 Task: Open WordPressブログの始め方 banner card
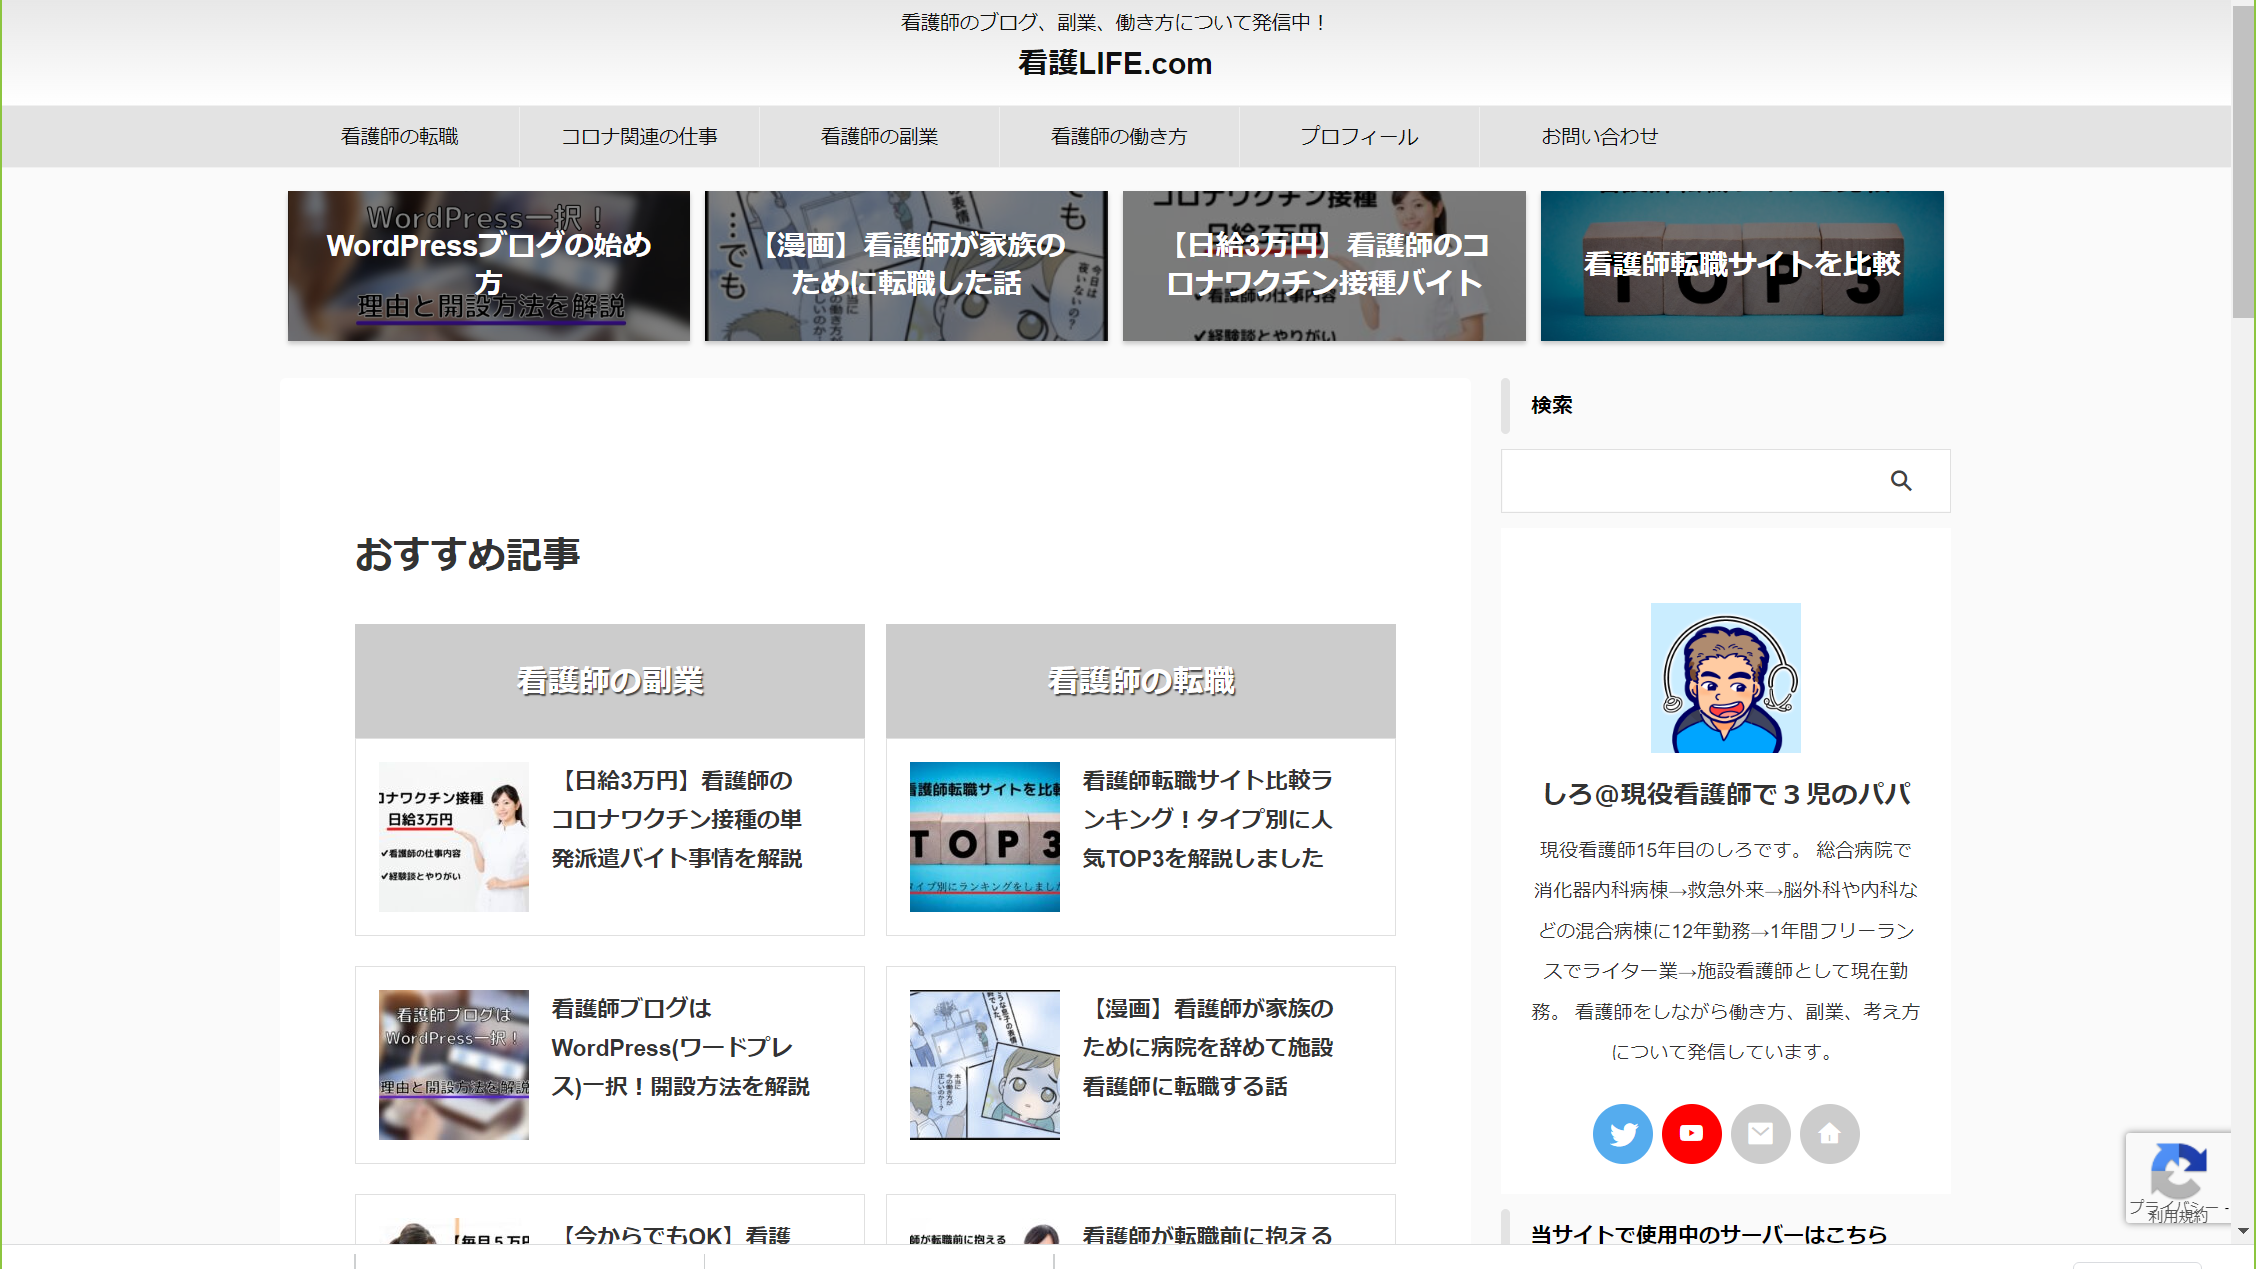(x=489, y=266)
